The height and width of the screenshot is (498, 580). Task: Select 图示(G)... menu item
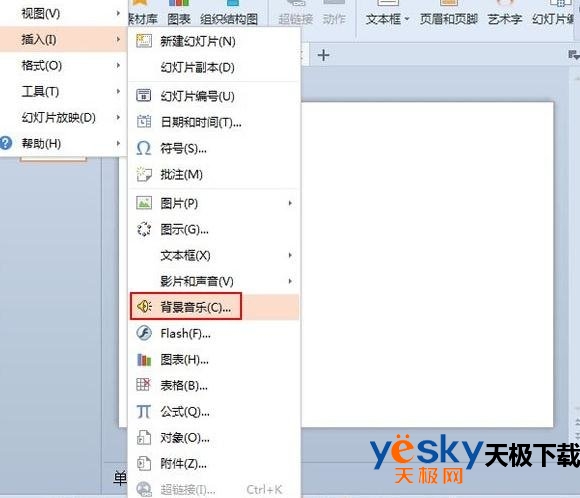[x=214, y=229]
